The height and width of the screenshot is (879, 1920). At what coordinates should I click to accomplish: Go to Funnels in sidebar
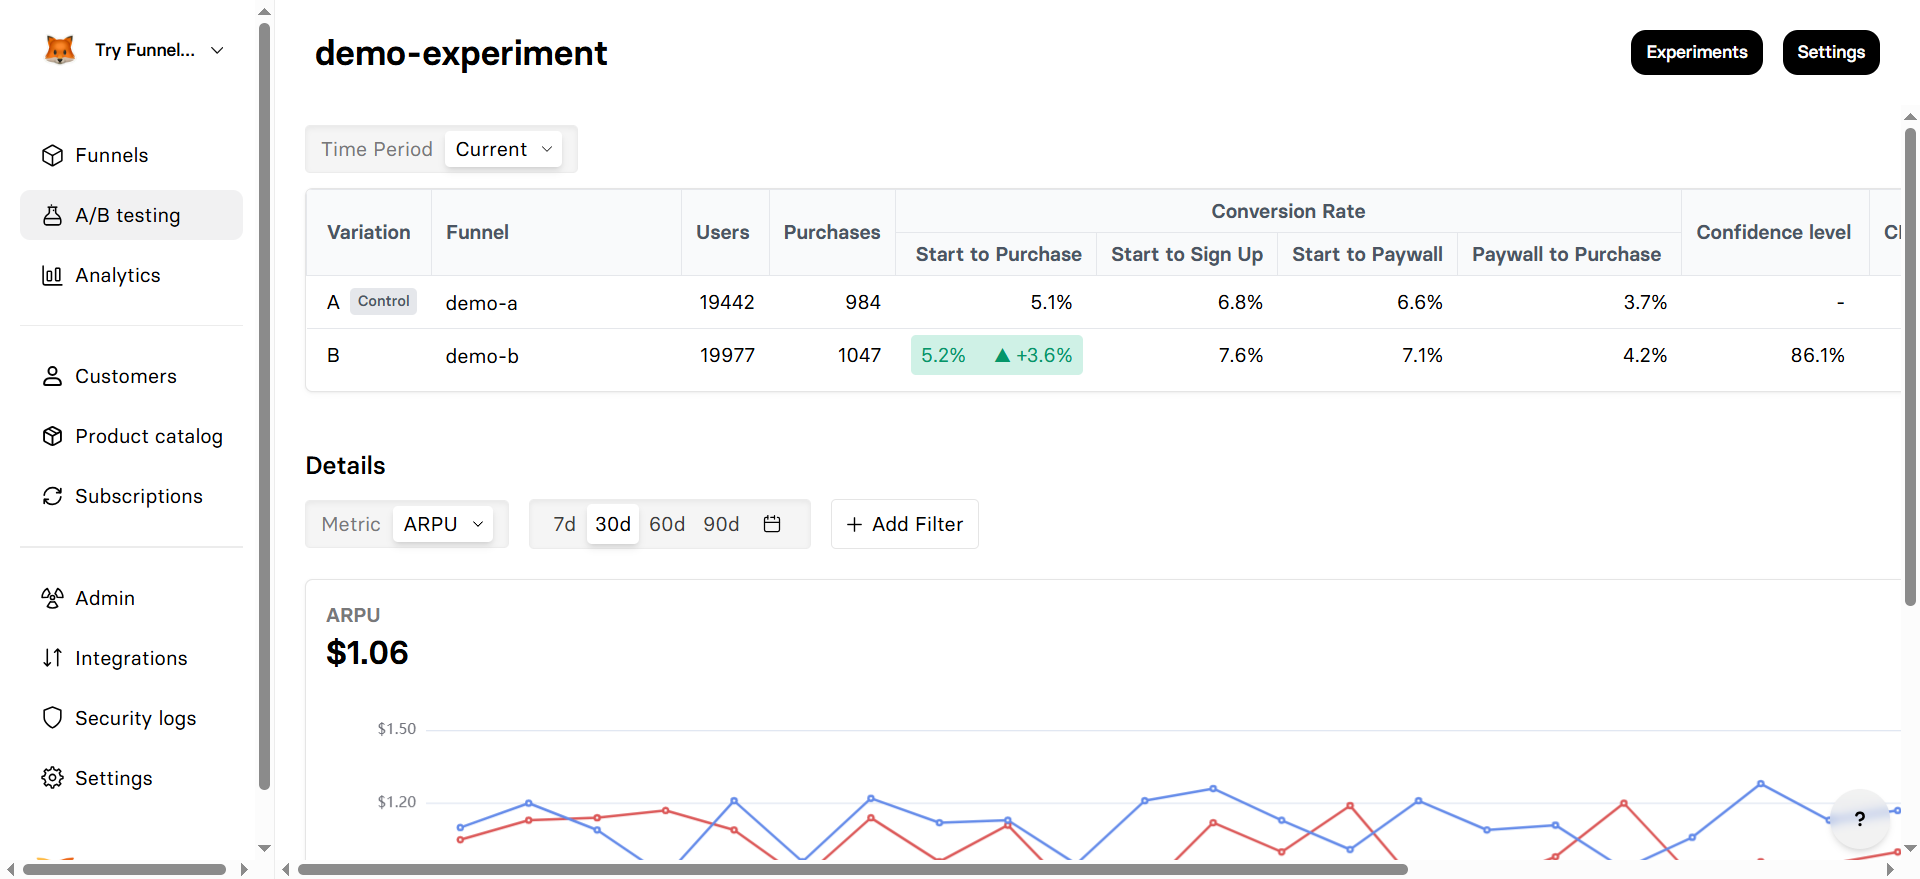click(x=131, y=155)
